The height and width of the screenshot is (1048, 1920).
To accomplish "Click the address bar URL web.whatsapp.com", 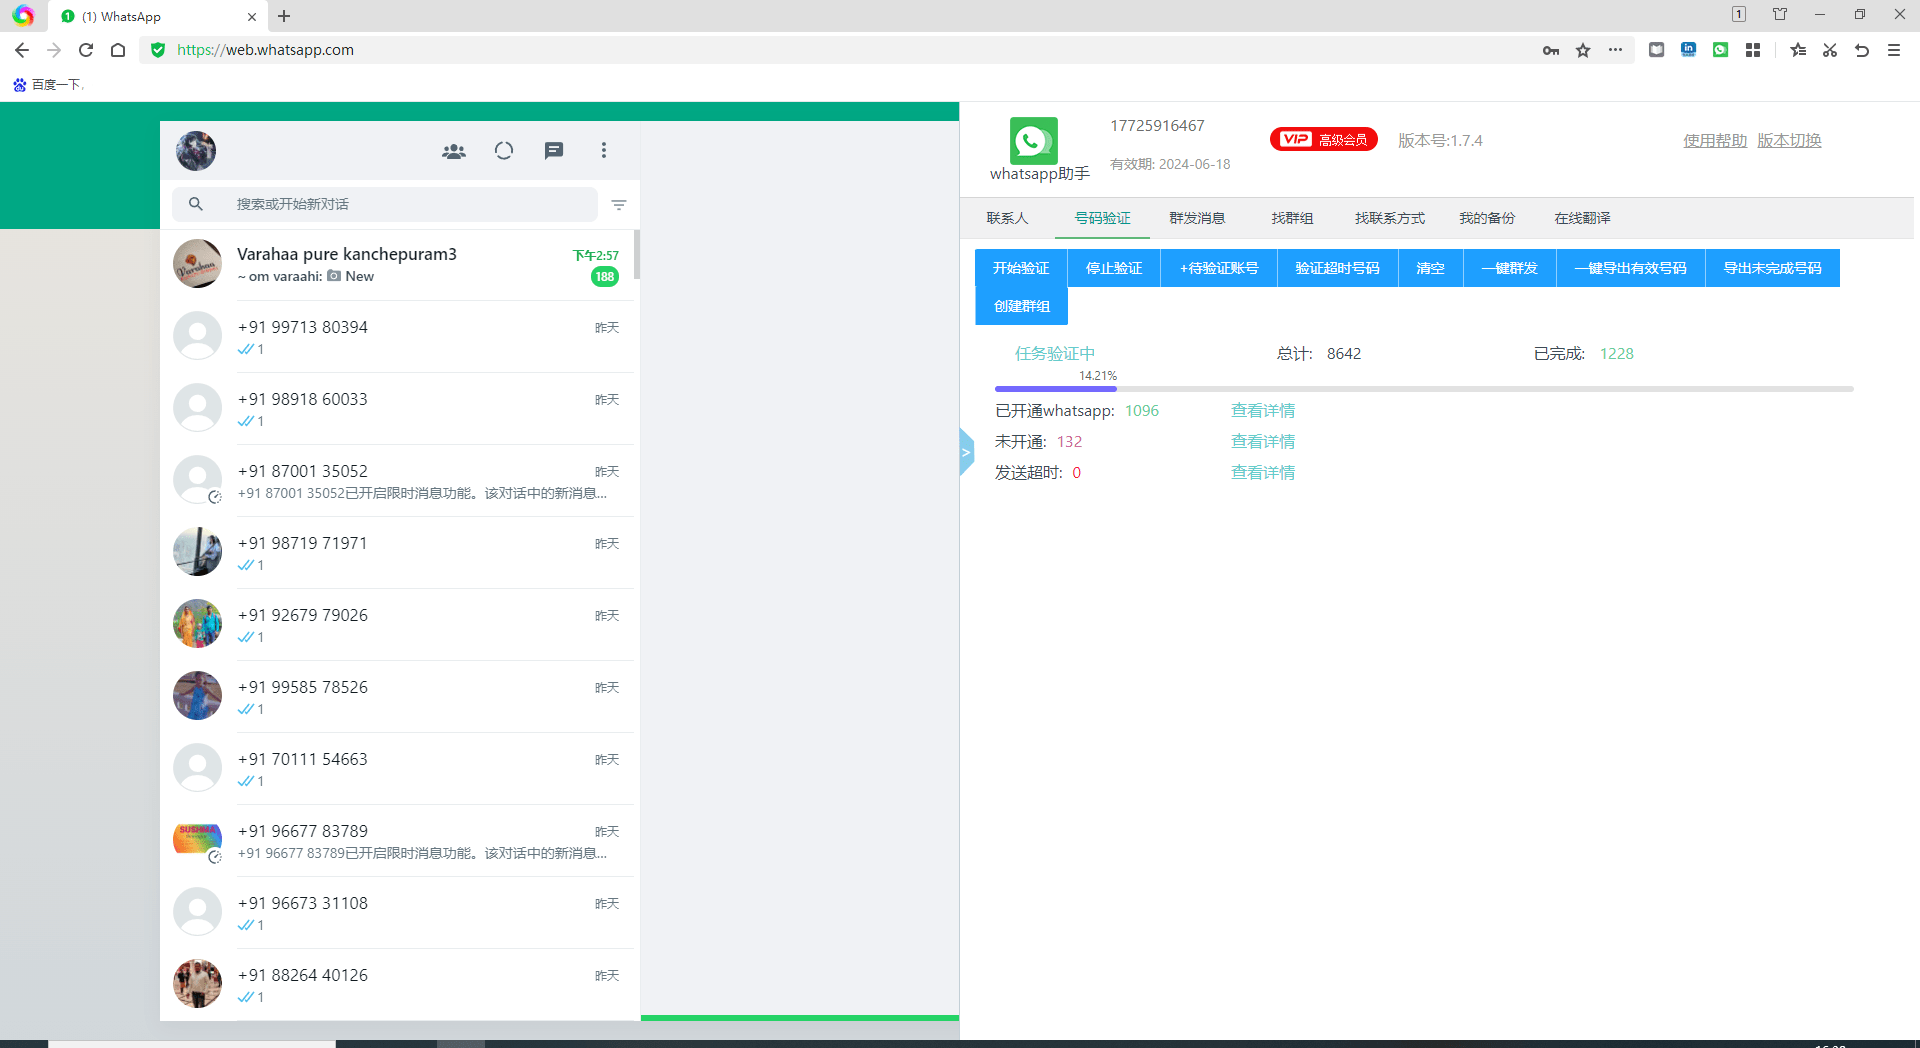I will [x=265, y=50].
